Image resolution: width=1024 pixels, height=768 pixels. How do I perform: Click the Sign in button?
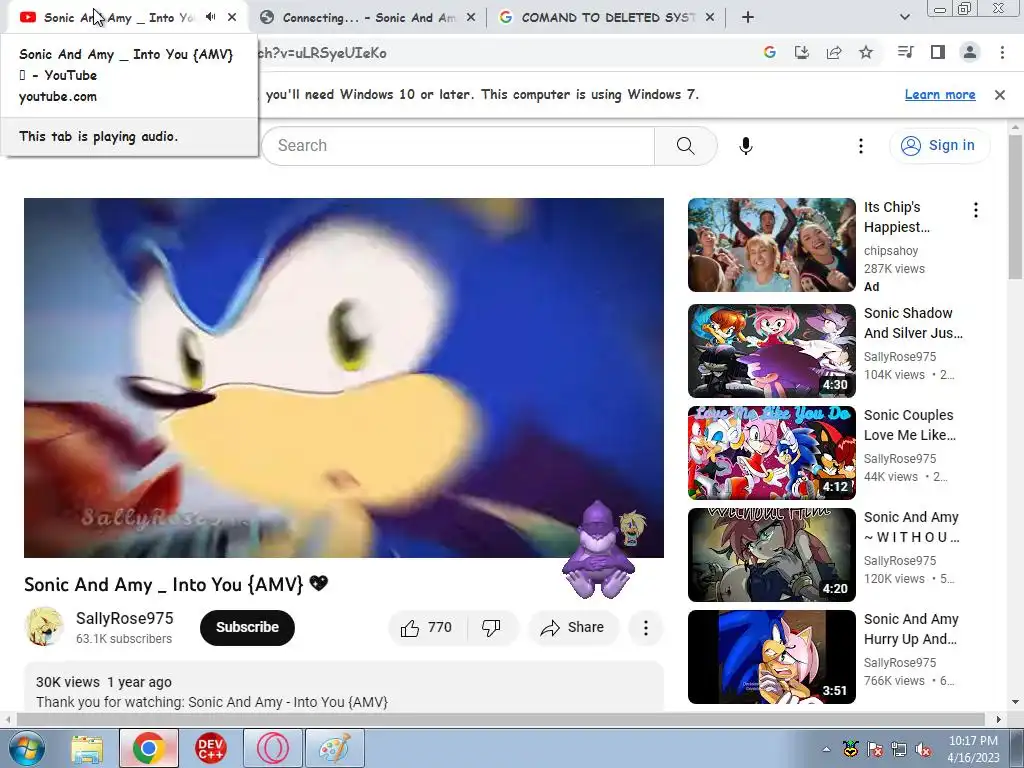tap(939, 145)
